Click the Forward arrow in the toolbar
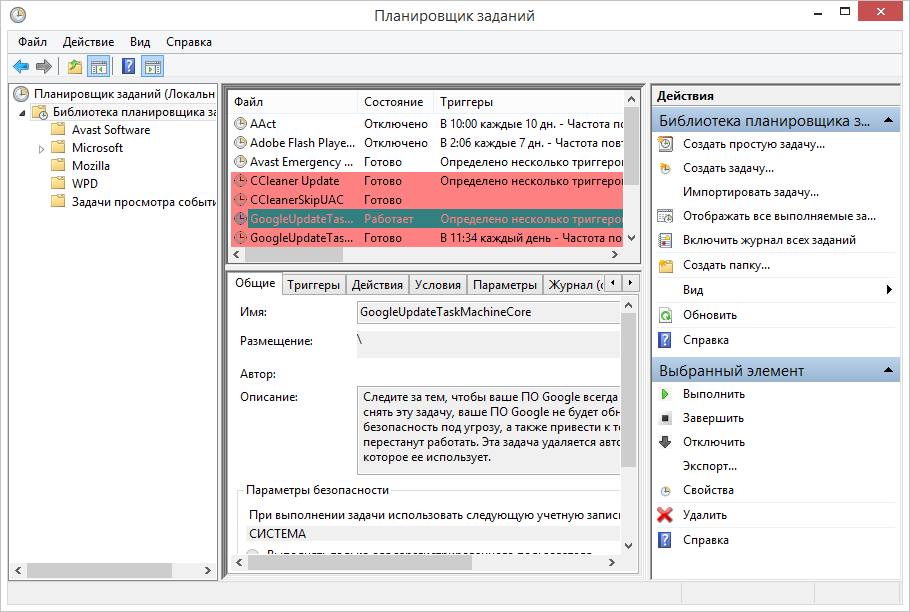The width and height of the screenshot is (910, 612). pyautogui.click(x=44, y=67)
